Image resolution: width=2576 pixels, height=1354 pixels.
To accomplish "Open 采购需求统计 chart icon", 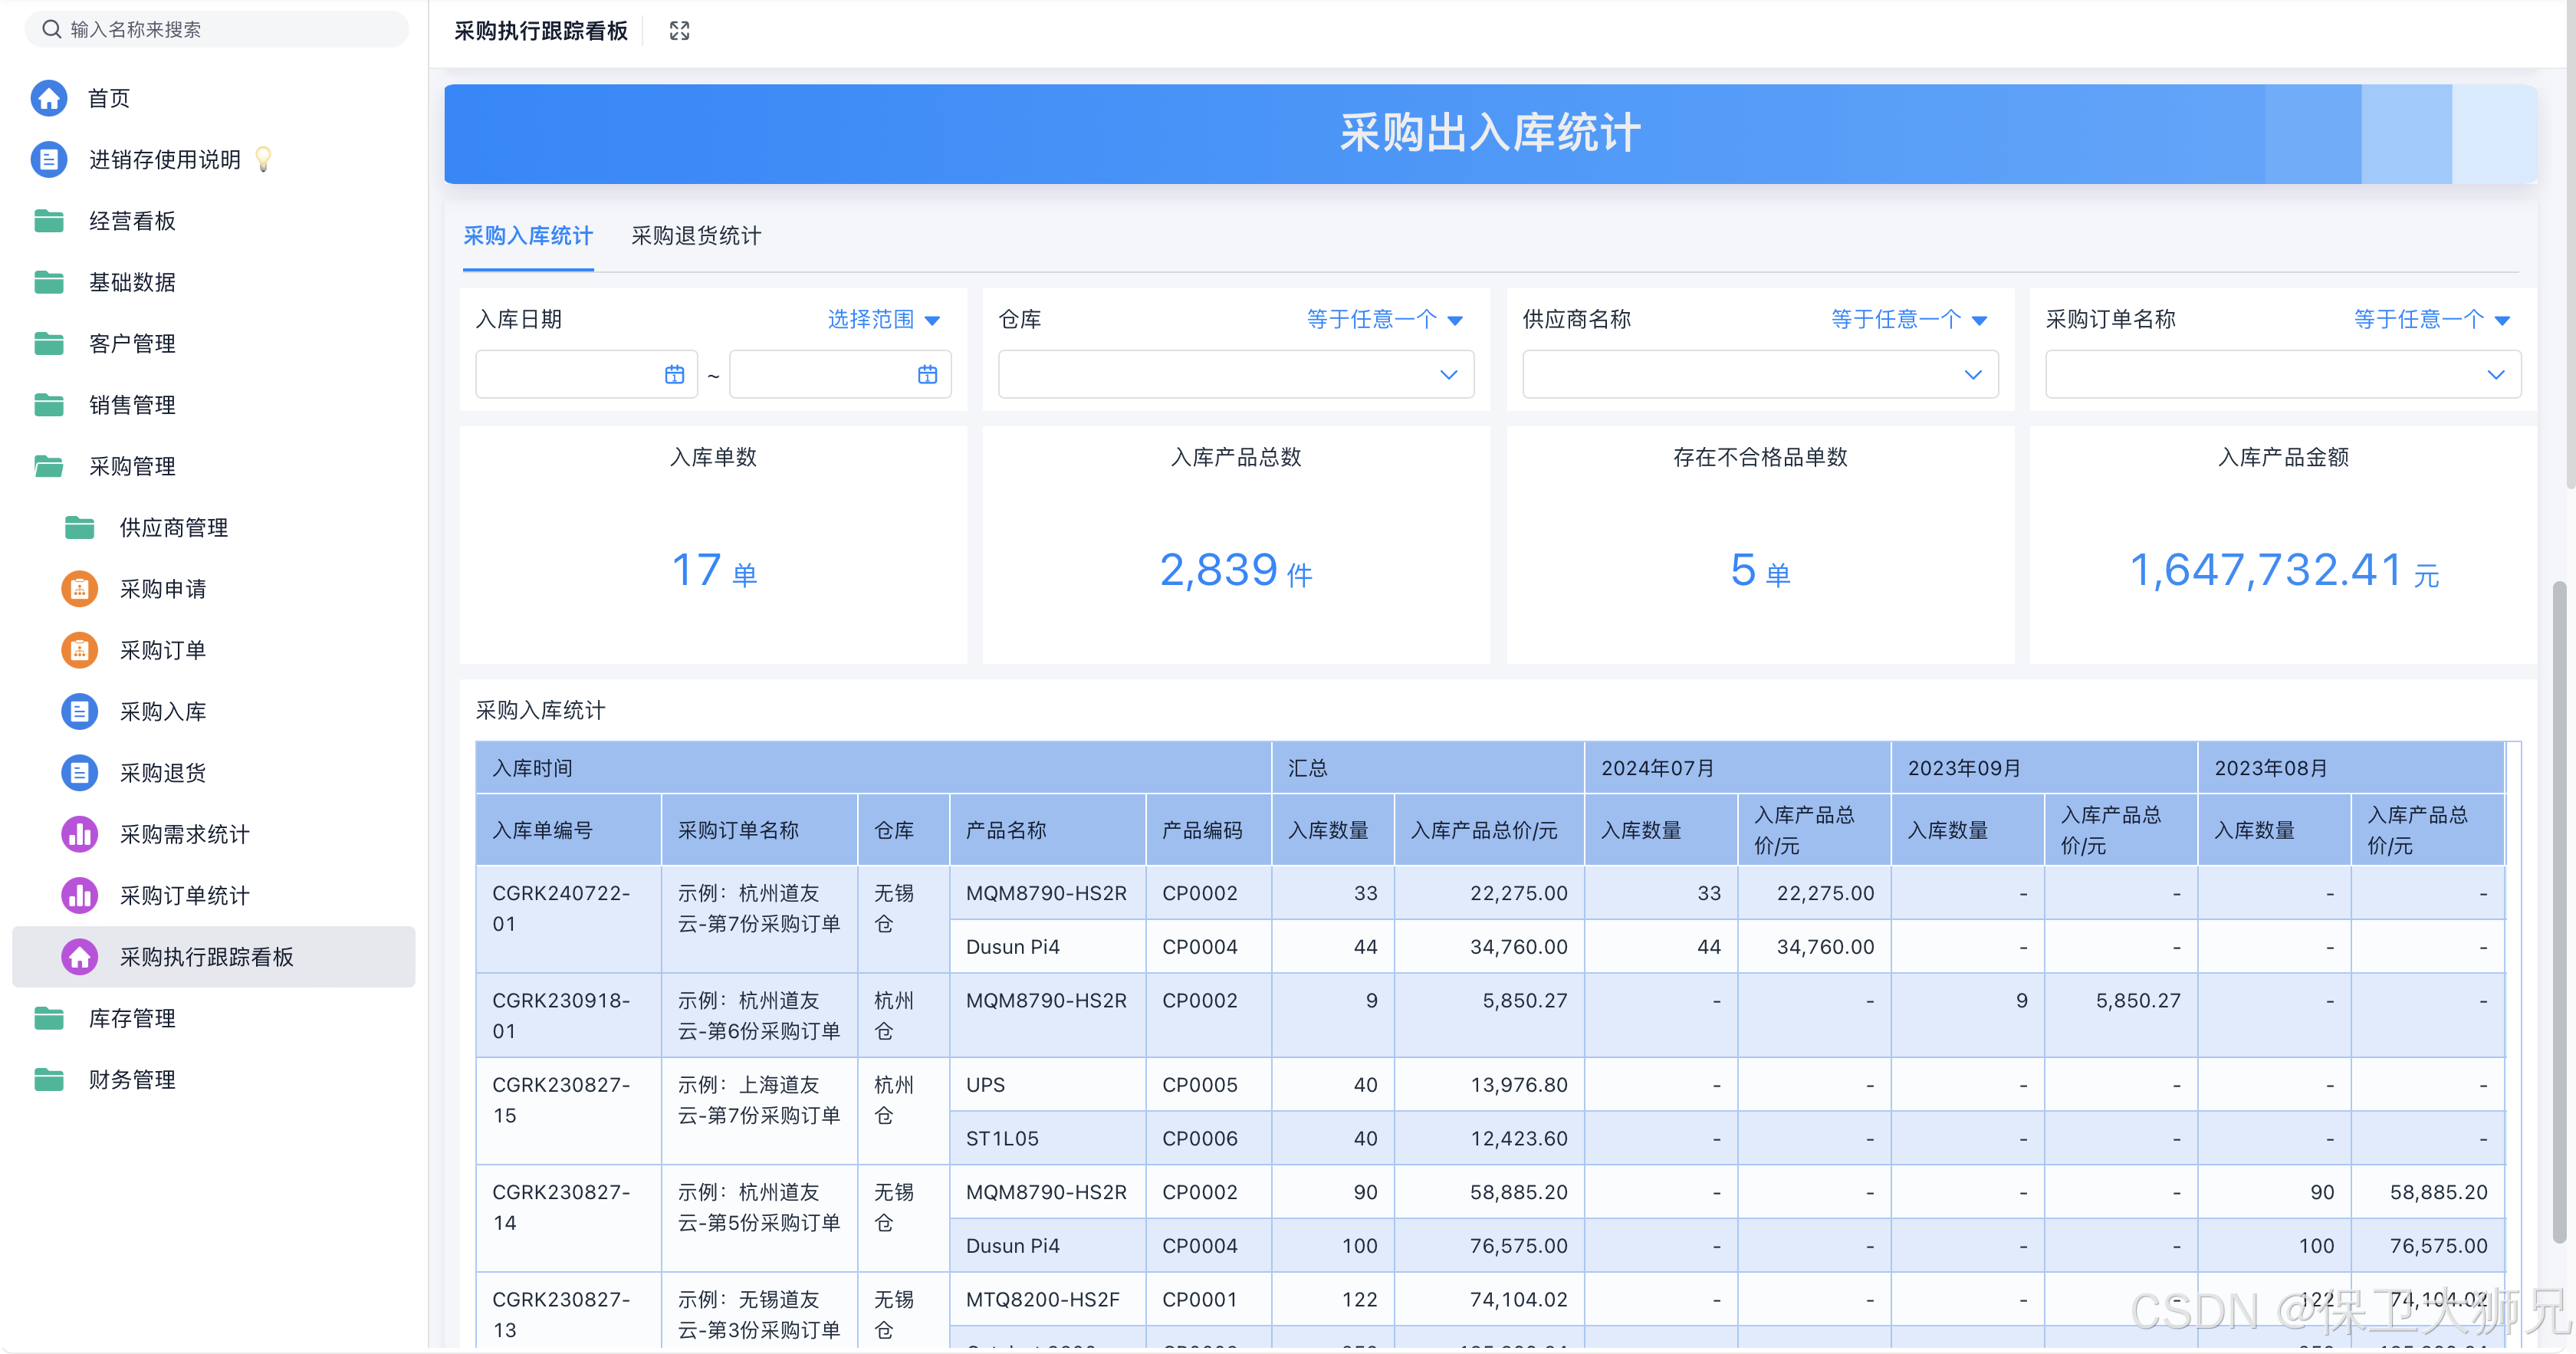I will (79, 834).
